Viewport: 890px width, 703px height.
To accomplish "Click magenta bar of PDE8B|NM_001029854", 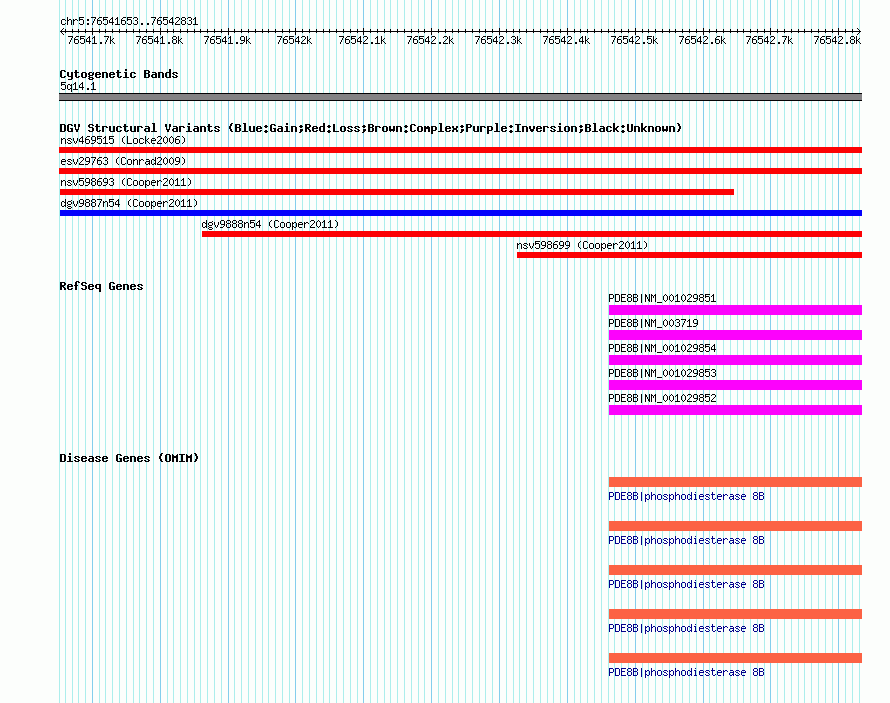I will coord(735,360).
